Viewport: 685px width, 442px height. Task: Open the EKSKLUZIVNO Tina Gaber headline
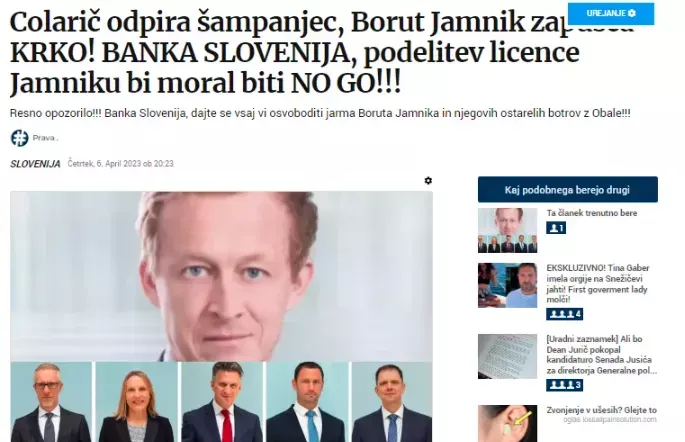coord(598,283)
